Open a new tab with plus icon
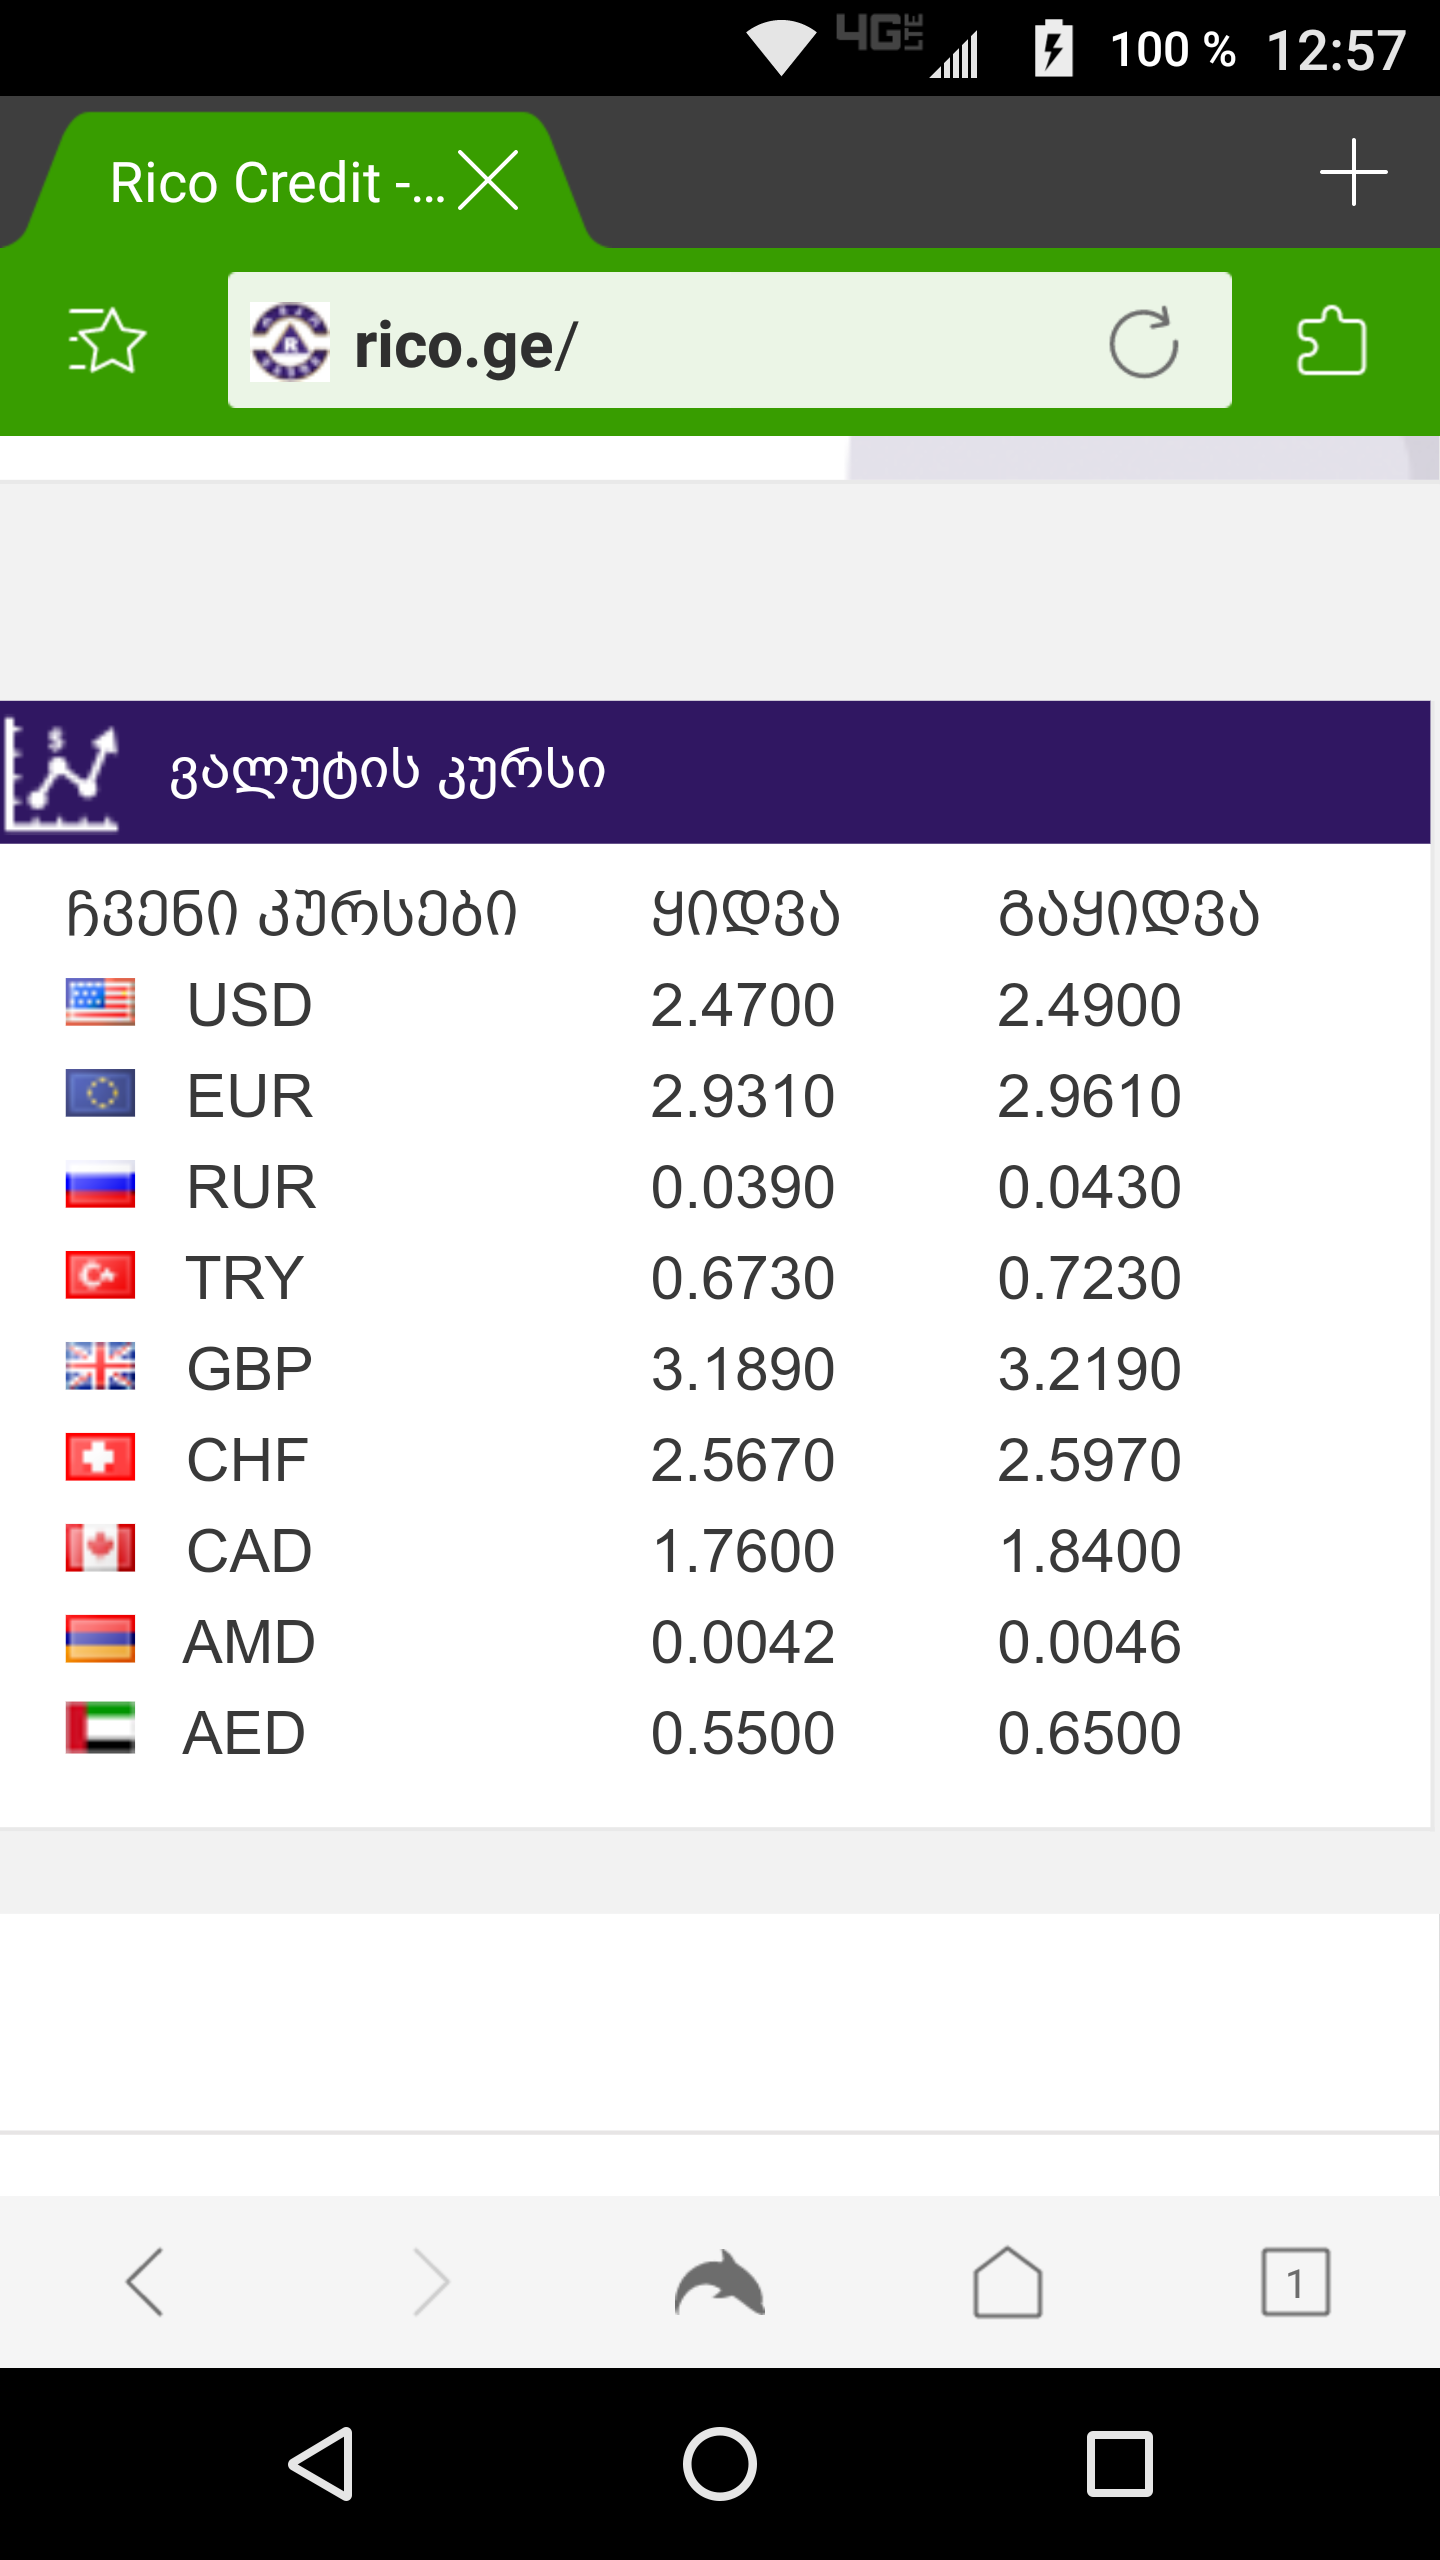This screenshot has height=2560, width=1440. [x=1353, y=173]
